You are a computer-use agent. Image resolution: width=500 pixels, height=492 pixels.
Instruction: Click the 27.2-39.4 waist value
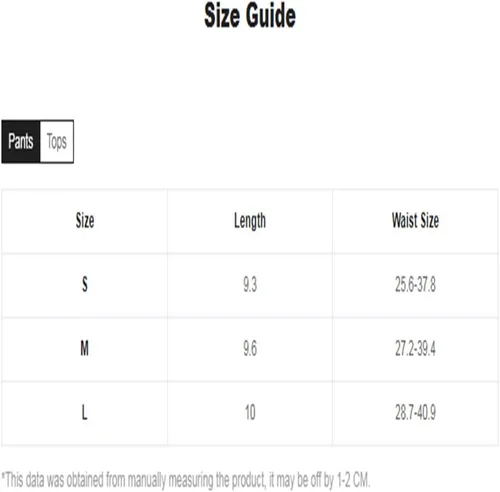(x=415, y=349)
